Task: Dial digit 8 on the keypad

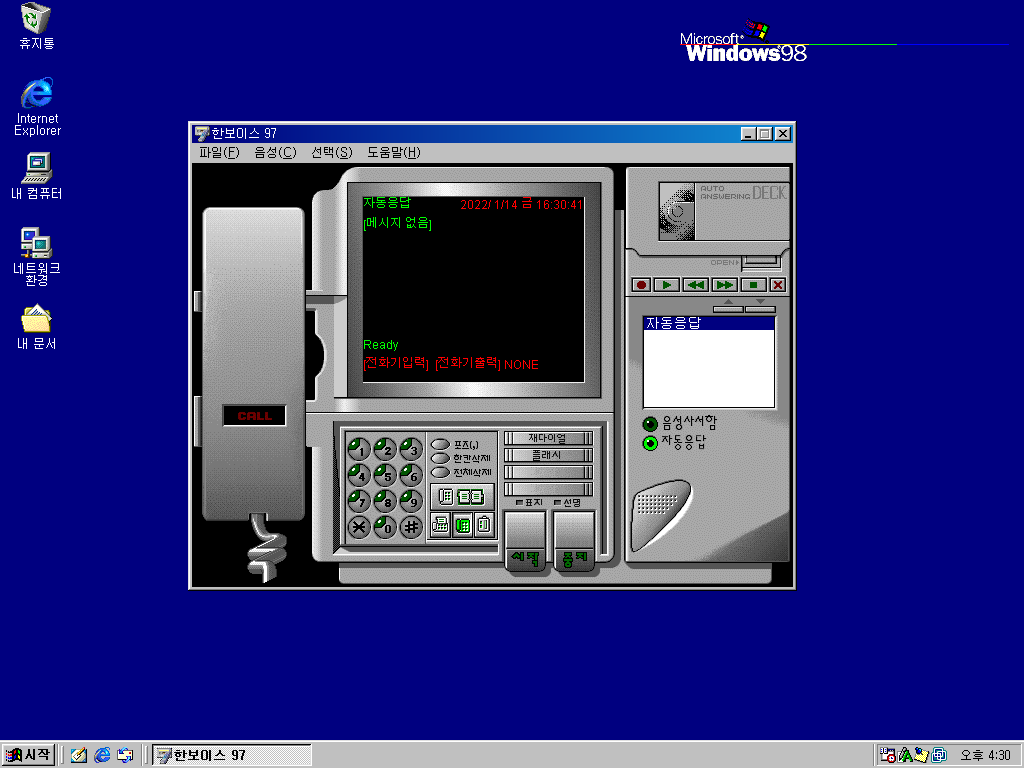Action: click(385, 501)
